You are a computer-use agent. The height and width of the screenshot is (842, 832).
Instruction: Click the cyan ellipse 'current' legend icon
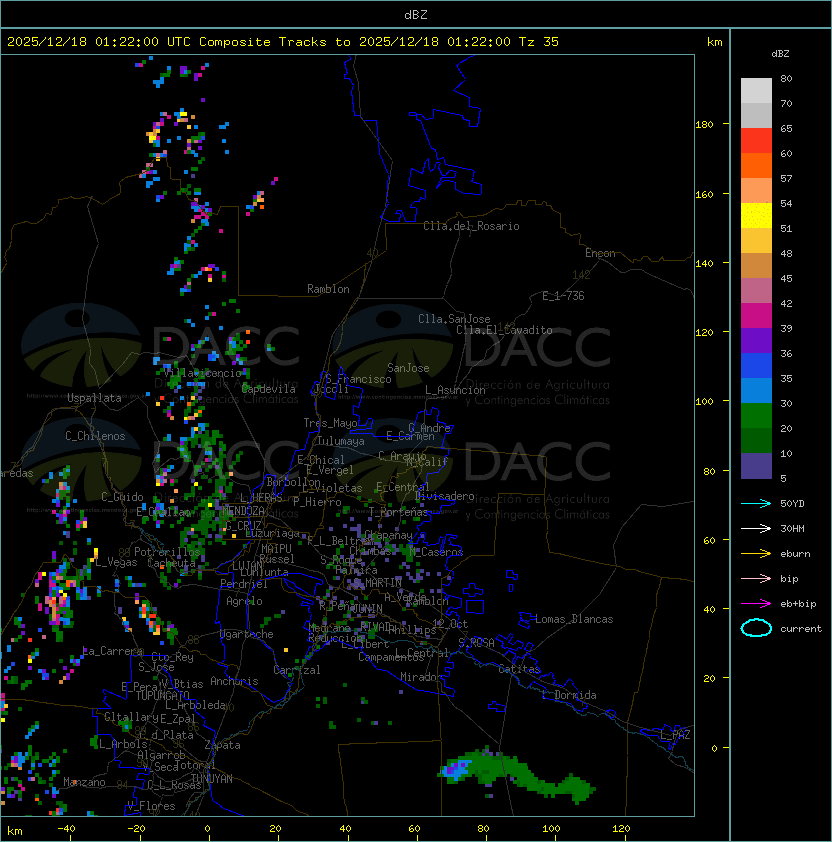[756, 628]
